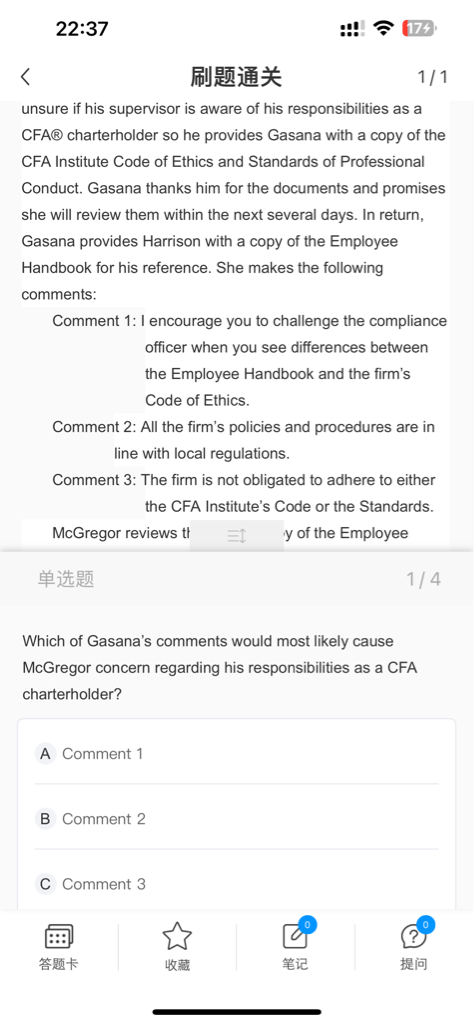Image resolution: width=474 pixels, height=1024 pixels.
Task: Tap the question mark ask icon
Action: [x=413, y=938]
